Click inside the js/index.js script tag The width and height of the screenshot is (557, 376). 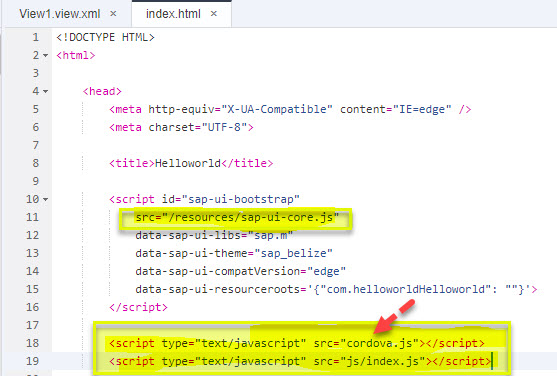(300, 361)
